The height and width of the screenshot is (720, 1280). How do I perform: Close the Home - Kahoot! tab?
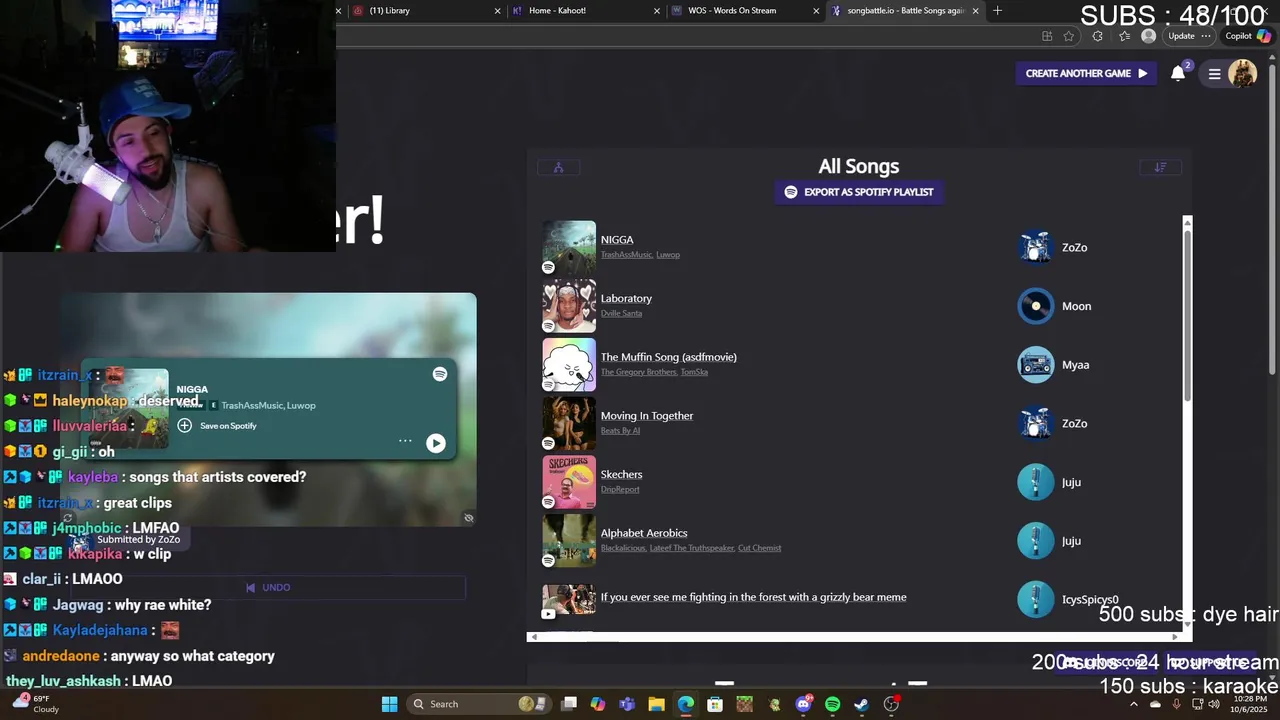pyautogui.click(x=657, y=11)
